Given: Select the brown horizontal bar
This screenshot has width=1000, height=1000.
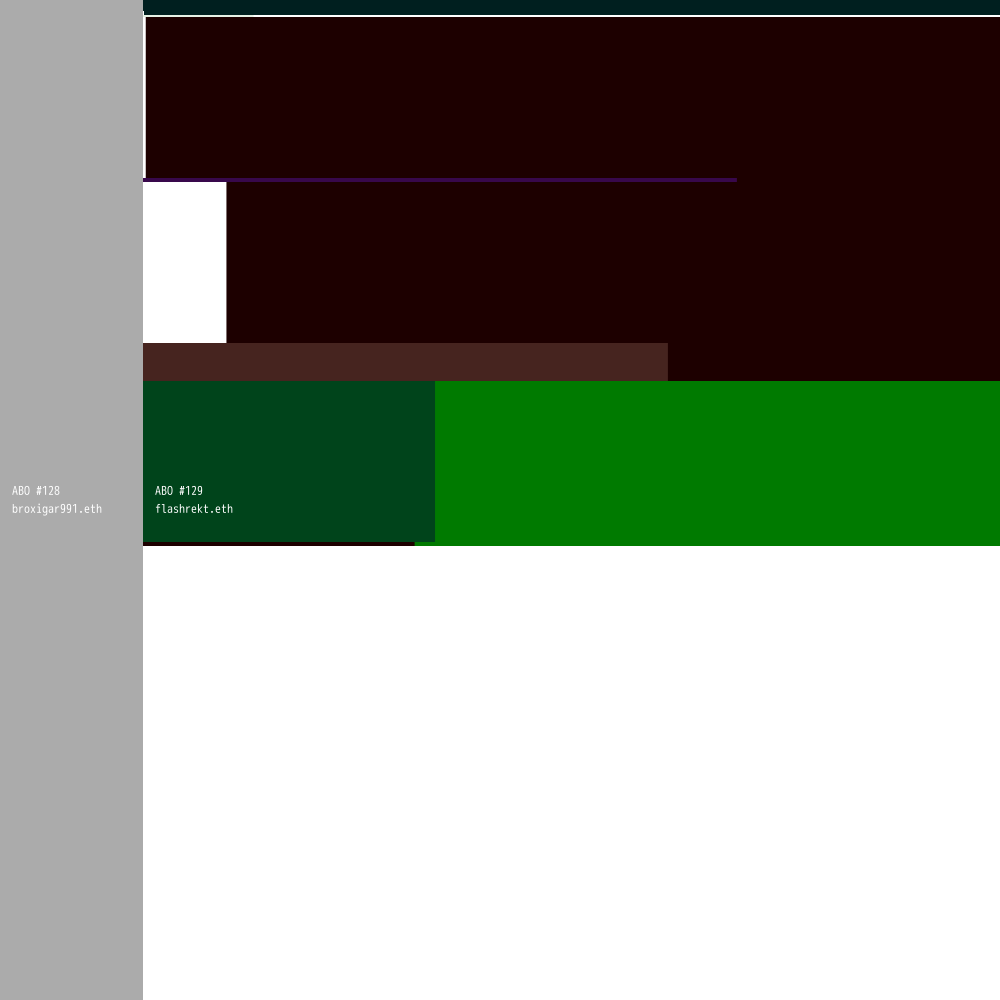Looking at the screenshot, I should [x=405, y=362].
